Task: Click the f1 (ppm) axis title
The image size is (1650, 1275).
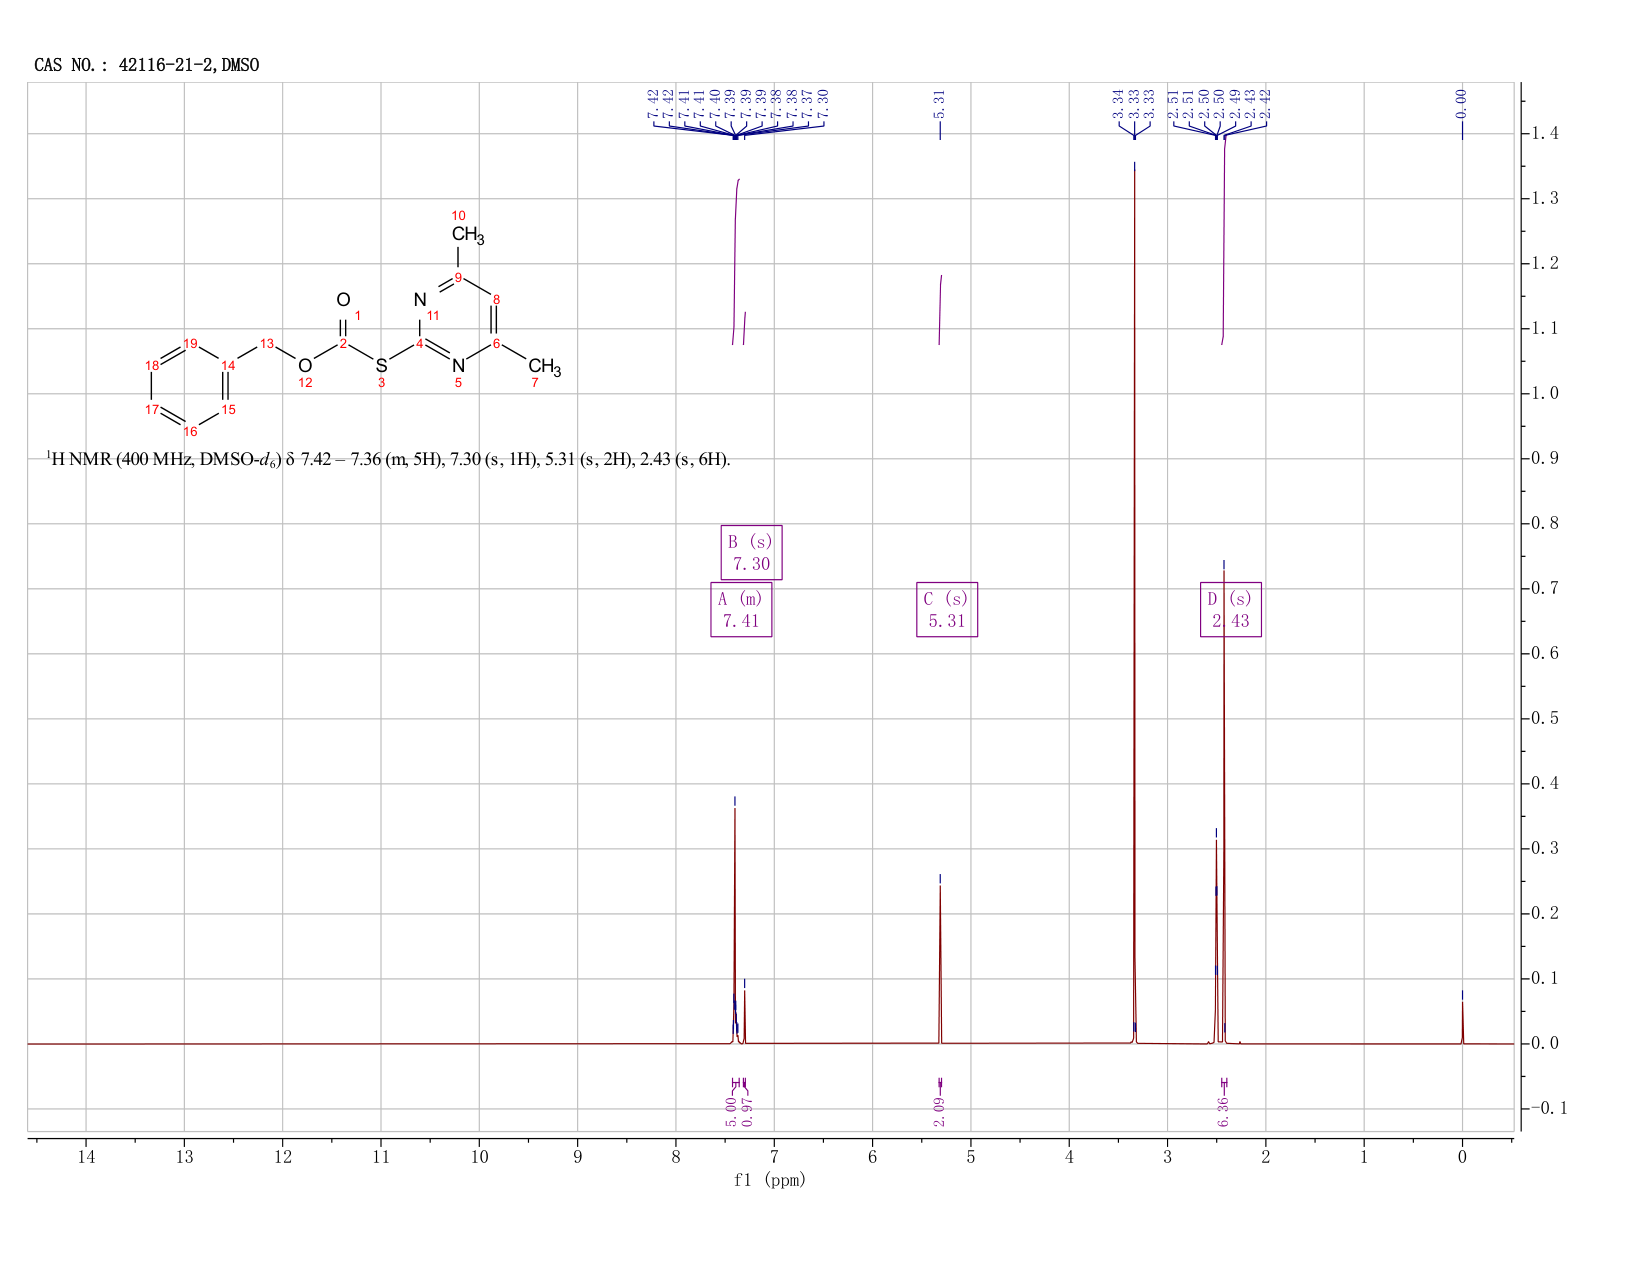Action: [x=770, y=1180]
